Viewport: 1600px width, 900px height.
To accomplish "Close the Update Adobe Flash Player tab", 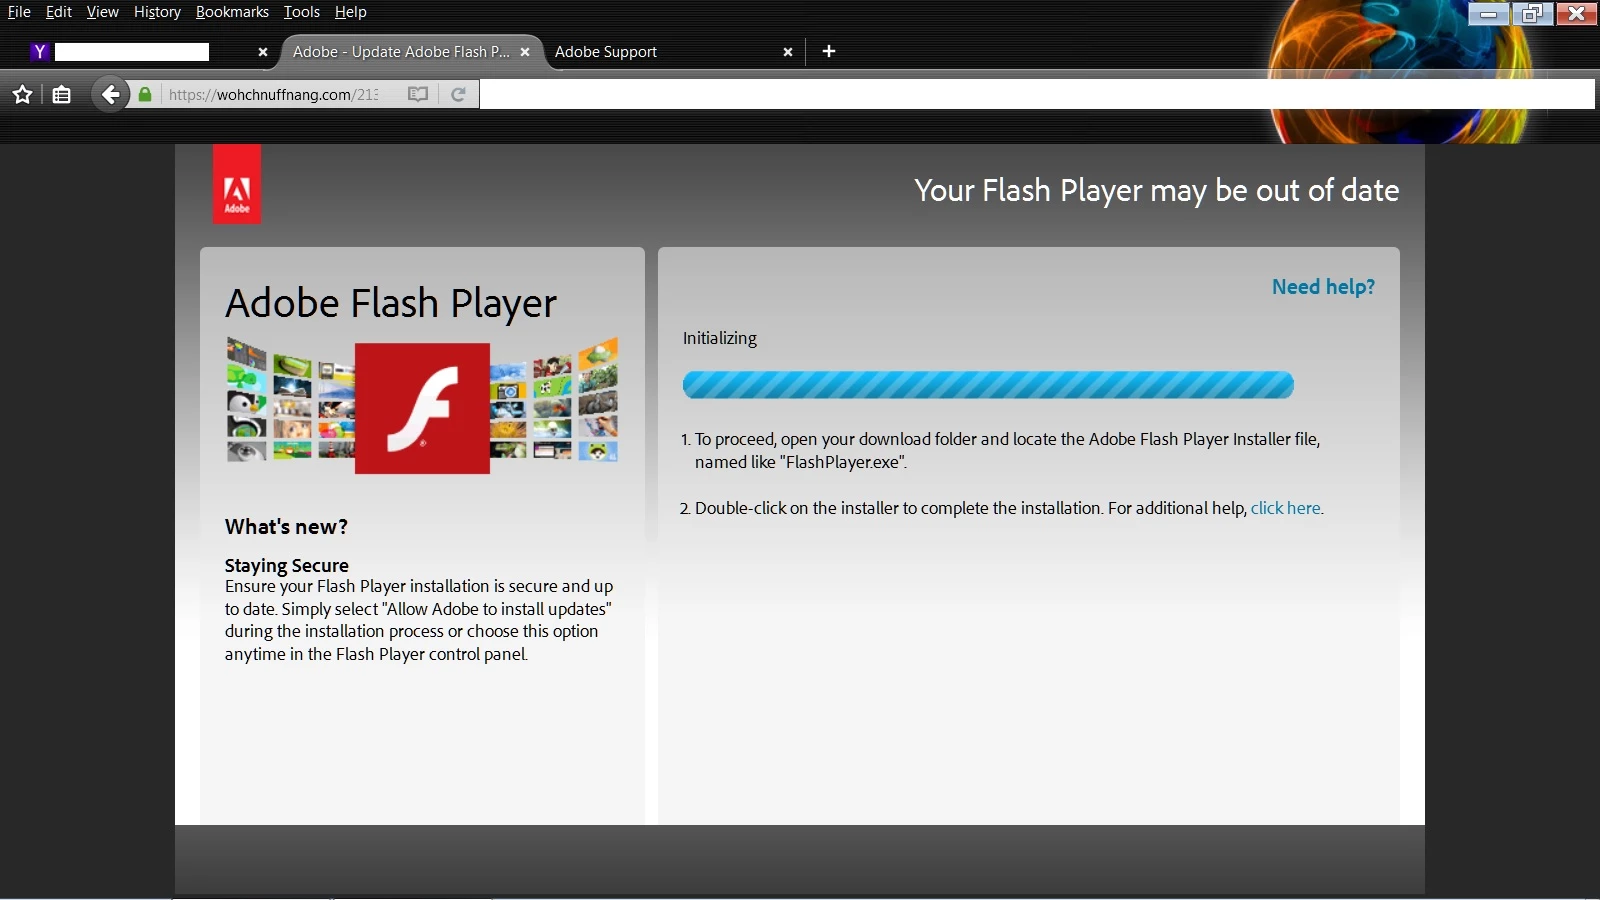I will pyautogui.click(x=524, y=52).
